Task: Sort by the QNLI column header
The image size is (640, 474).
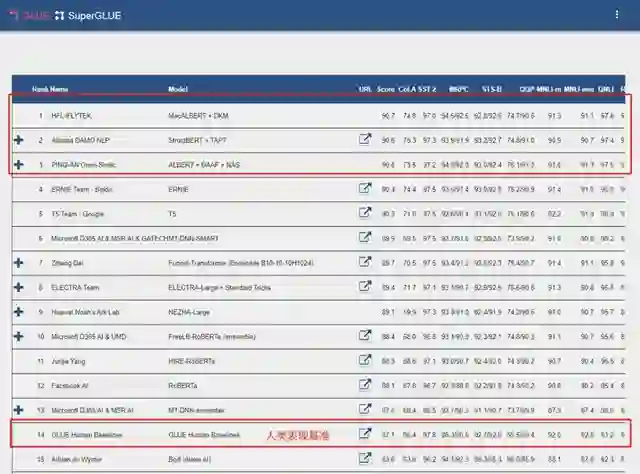Action: point(606,89)
